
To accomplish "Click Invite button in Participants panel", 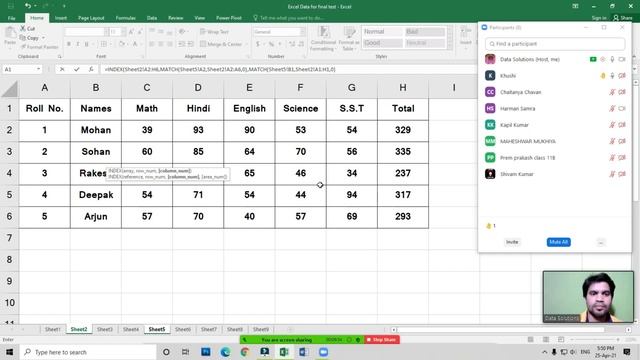I will pyautogui.click(x=512, y=242).
